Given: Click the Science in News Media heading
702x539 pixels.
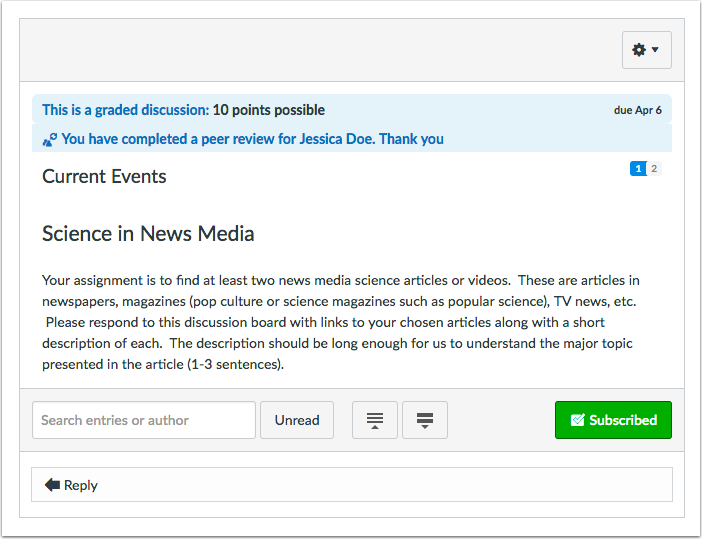Looking at the screenshot, I should click(x=148, y=234).
